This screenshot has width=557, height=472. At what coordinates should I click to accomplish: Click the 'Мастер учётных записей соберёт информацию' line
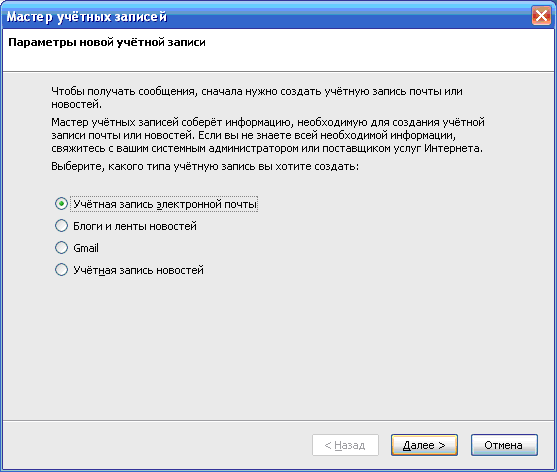pyautogui.click(x=268, y=122)
